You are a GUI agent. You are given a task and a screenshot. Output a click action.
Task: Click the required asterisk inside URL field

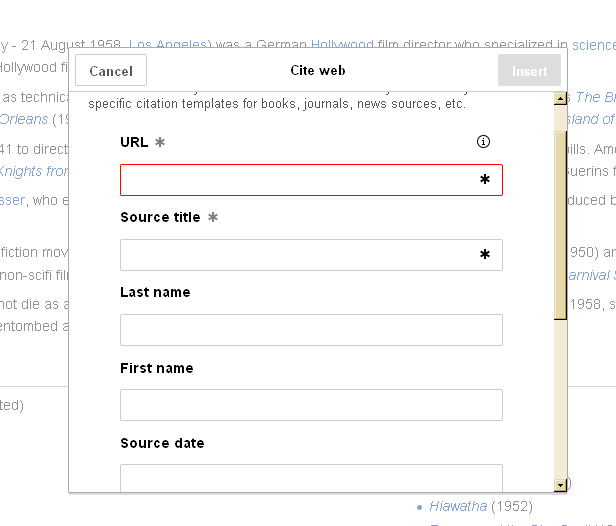(x=485, y=180)
